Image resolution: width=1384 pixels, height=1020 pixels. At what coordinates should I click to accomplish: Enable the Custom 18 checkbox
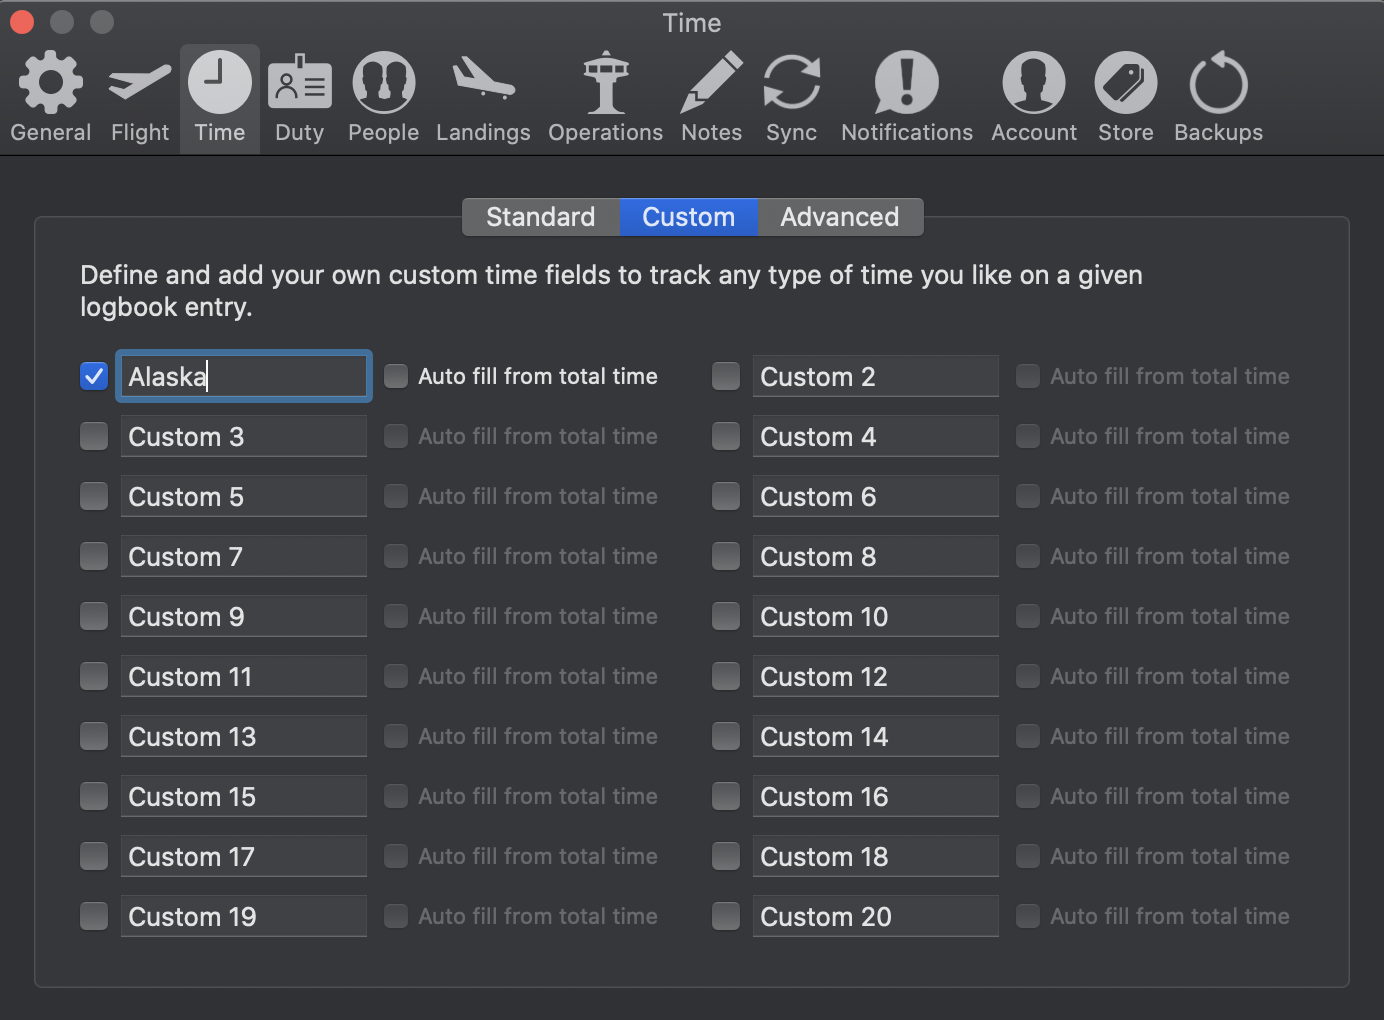pyautogui.click(x=726, y=856)
